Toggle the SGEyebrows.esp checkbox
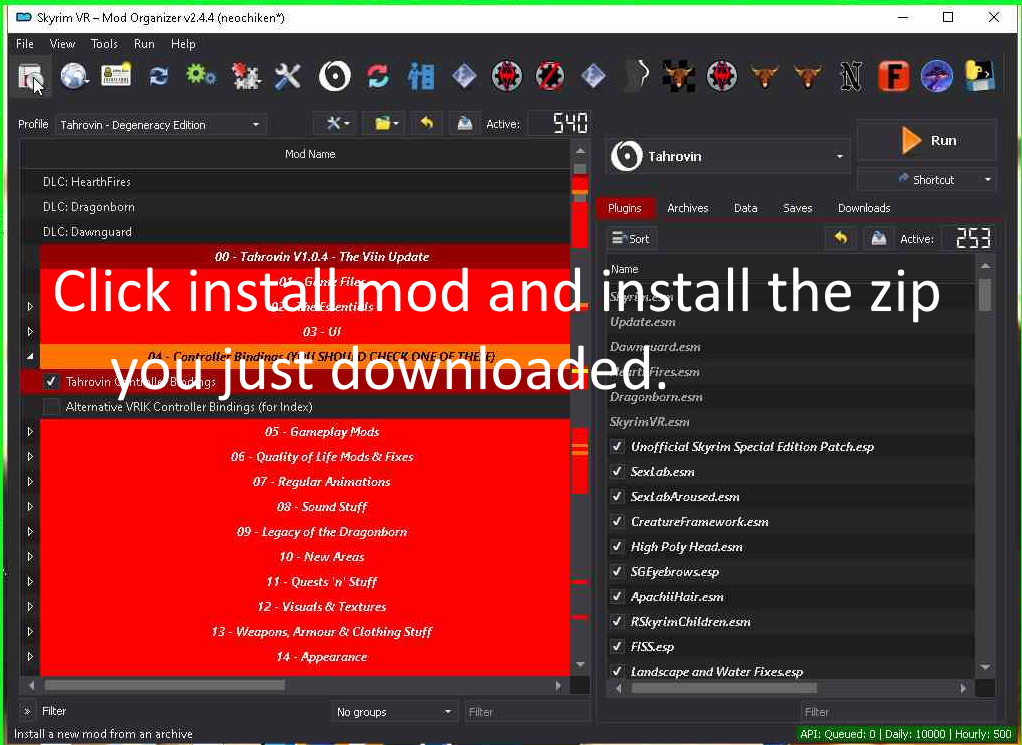This screenshot has width=1022, height=745. tap(617, 572)
